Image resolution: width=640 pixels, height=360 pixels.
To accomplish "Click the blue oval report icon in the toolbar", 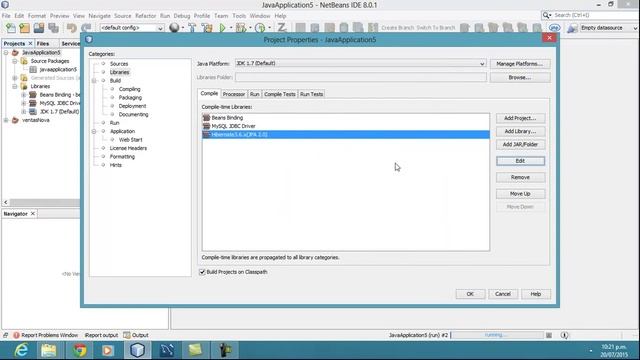I will pos(554,28).
